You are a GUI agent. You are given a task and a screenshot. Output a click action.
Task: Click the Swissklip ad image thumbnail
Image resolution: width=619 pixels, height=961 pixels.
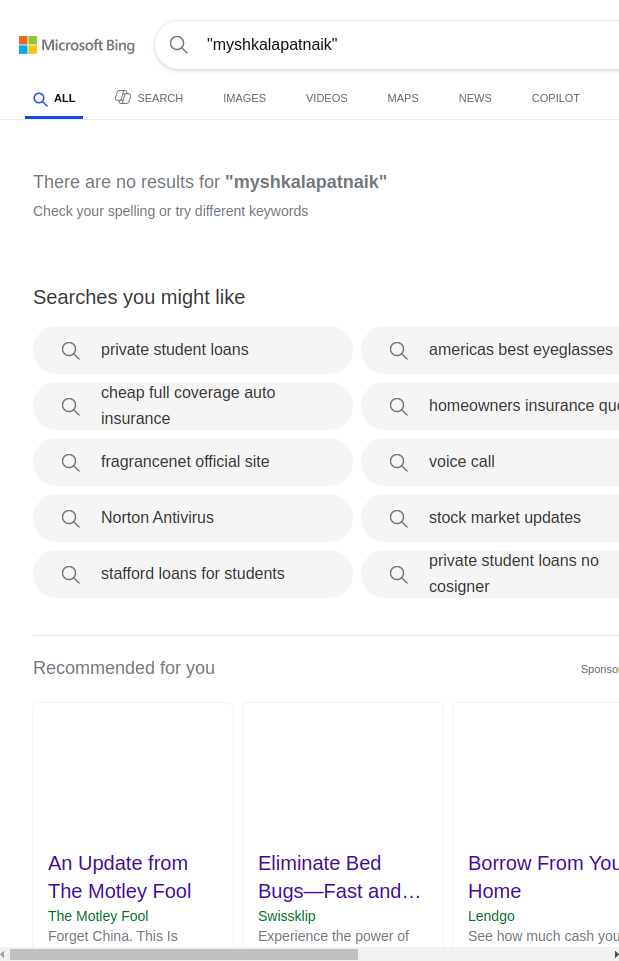(343, 772)
